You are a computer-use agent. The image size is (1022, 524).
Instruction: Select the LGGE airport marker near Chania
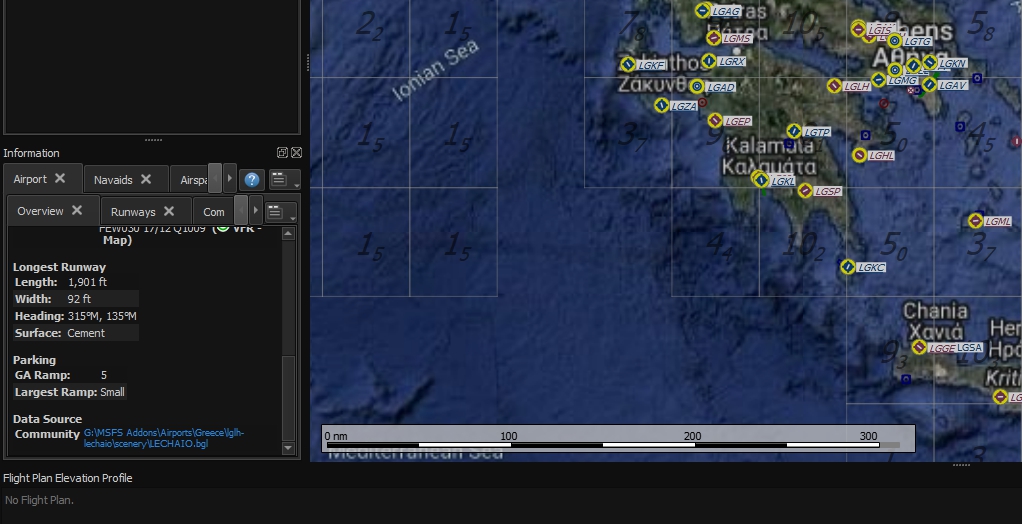[x=919, y=347]
